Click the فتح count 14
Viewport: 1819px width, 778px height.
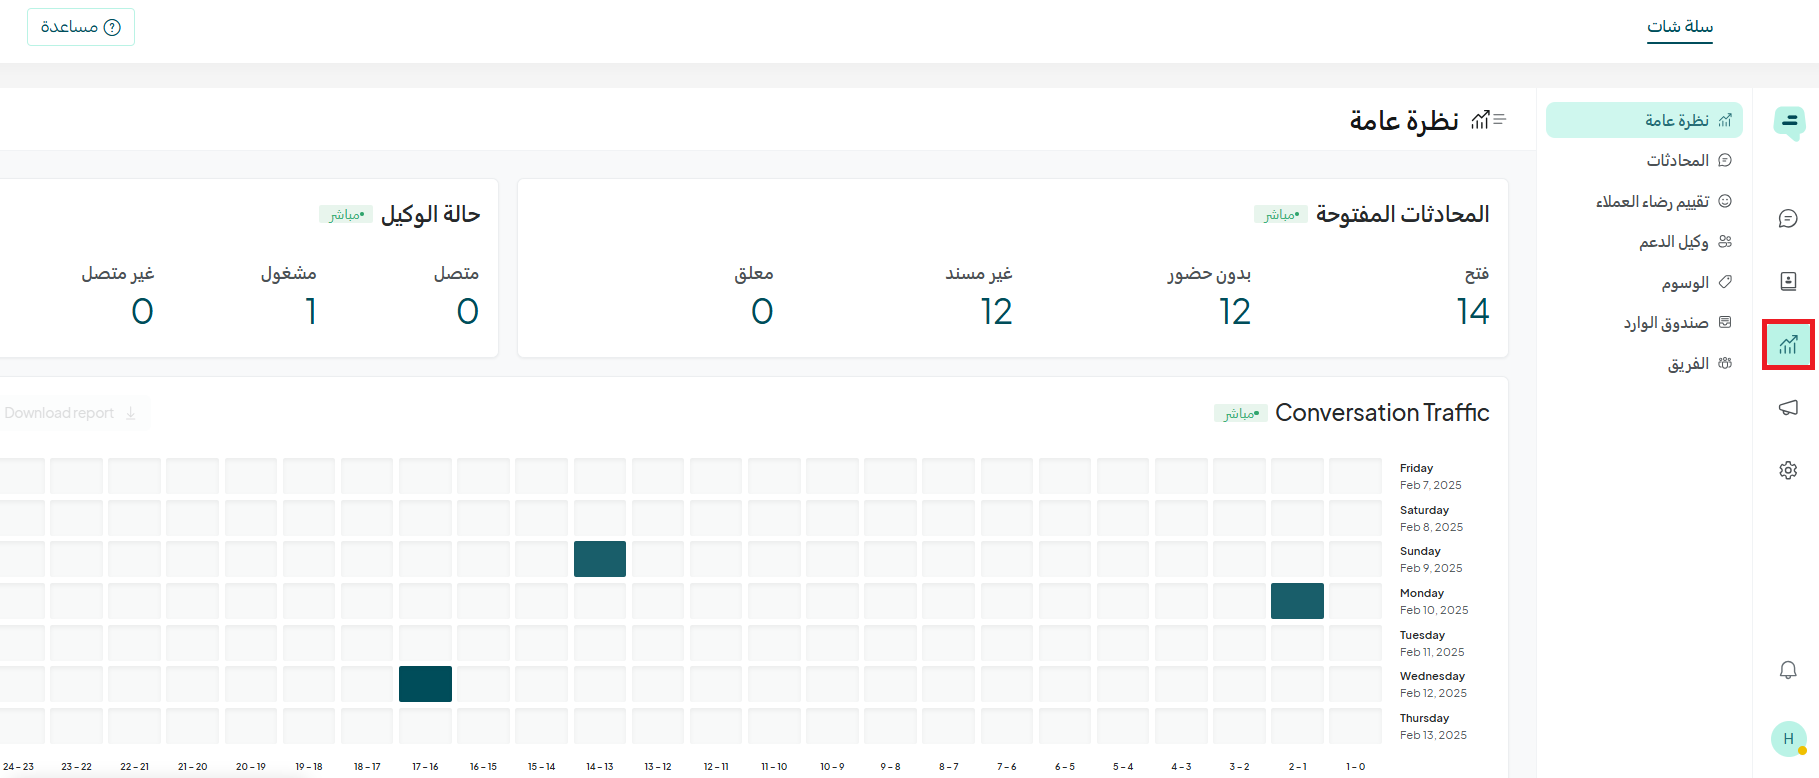(1473, 312)
